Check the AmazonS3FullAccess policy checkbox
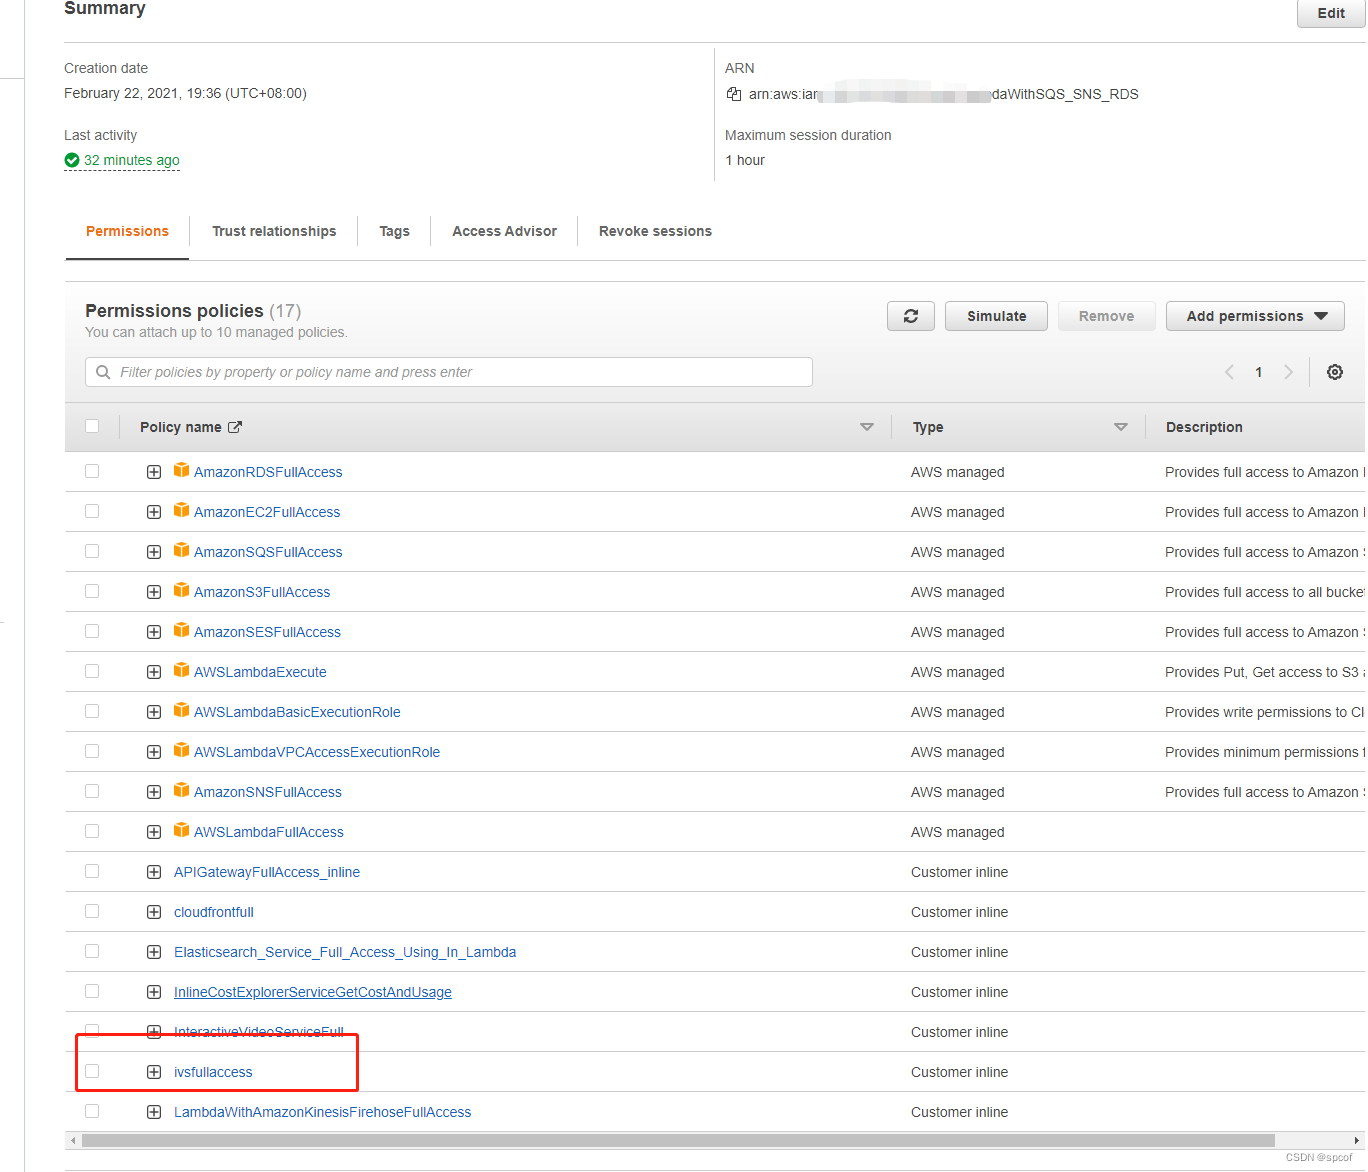 (92, 591)
